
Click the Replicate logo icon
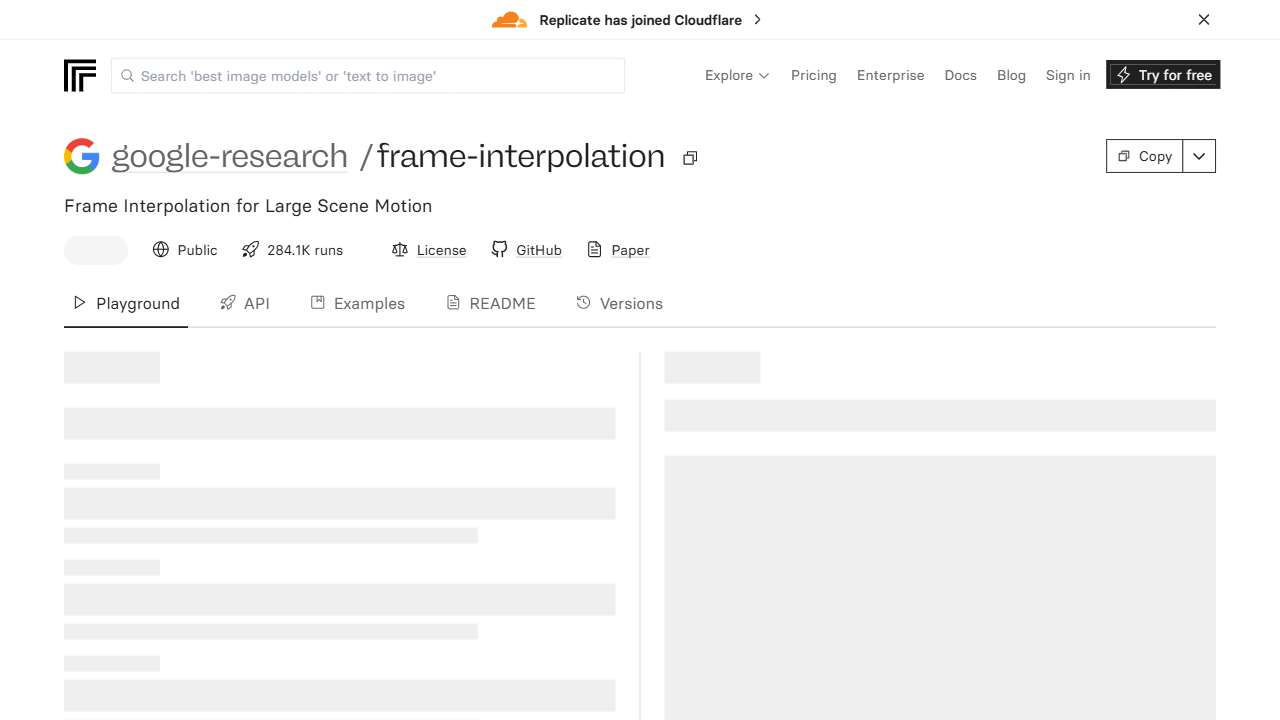point(80,76)
